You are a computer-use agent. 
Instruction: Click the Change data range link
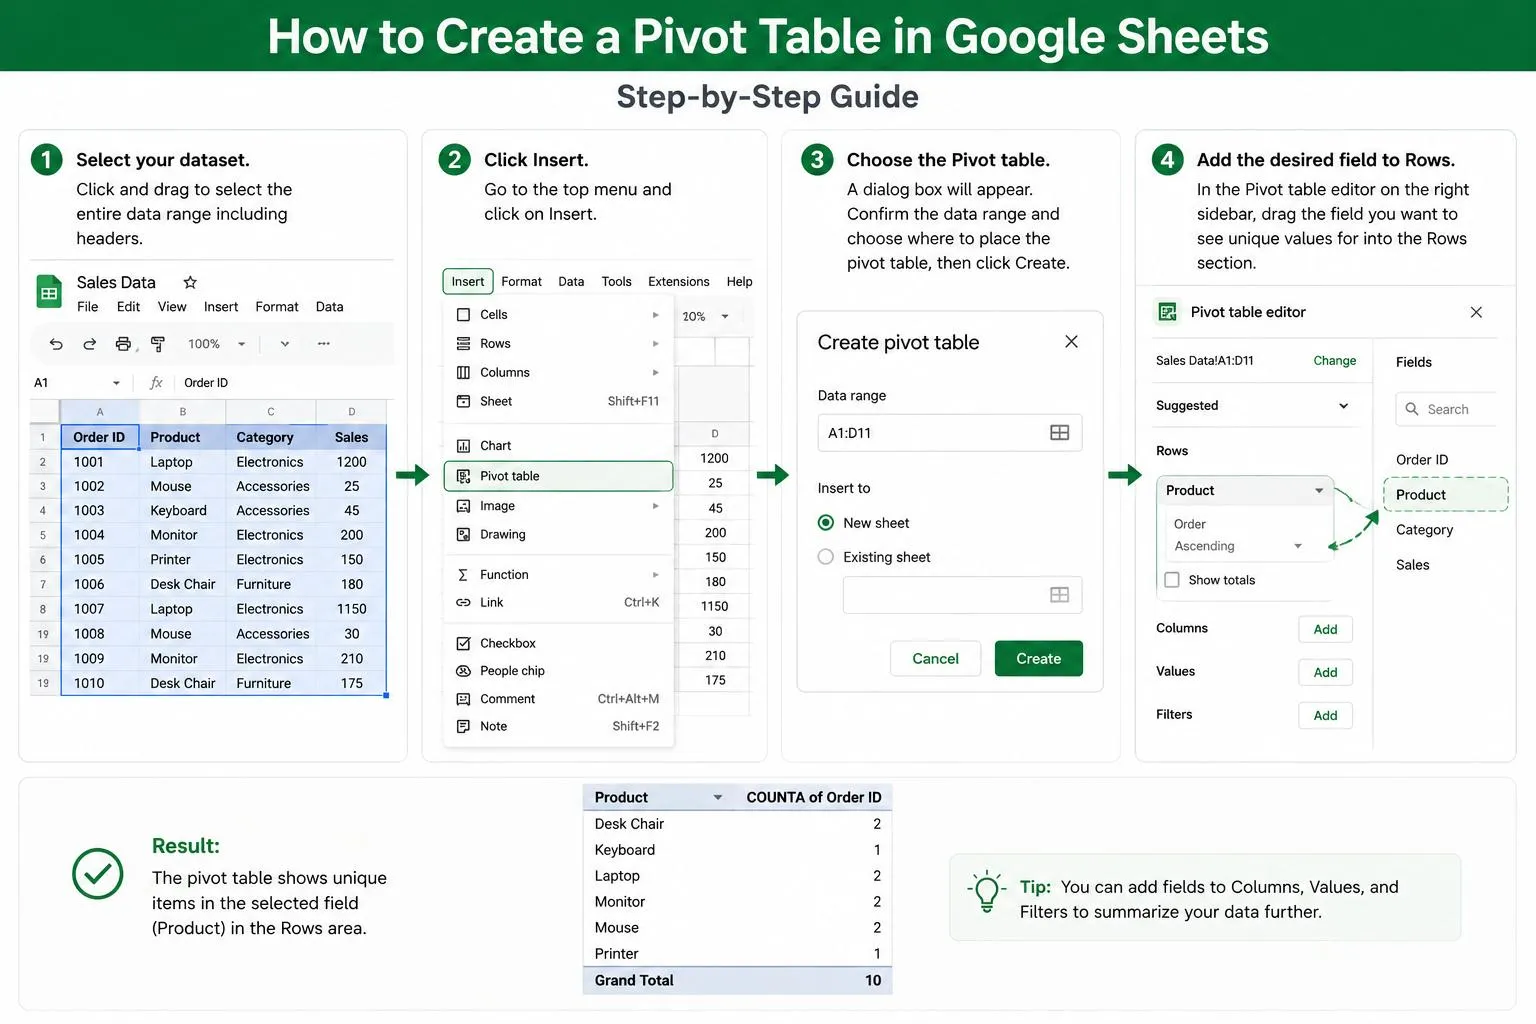(1335, 361)
